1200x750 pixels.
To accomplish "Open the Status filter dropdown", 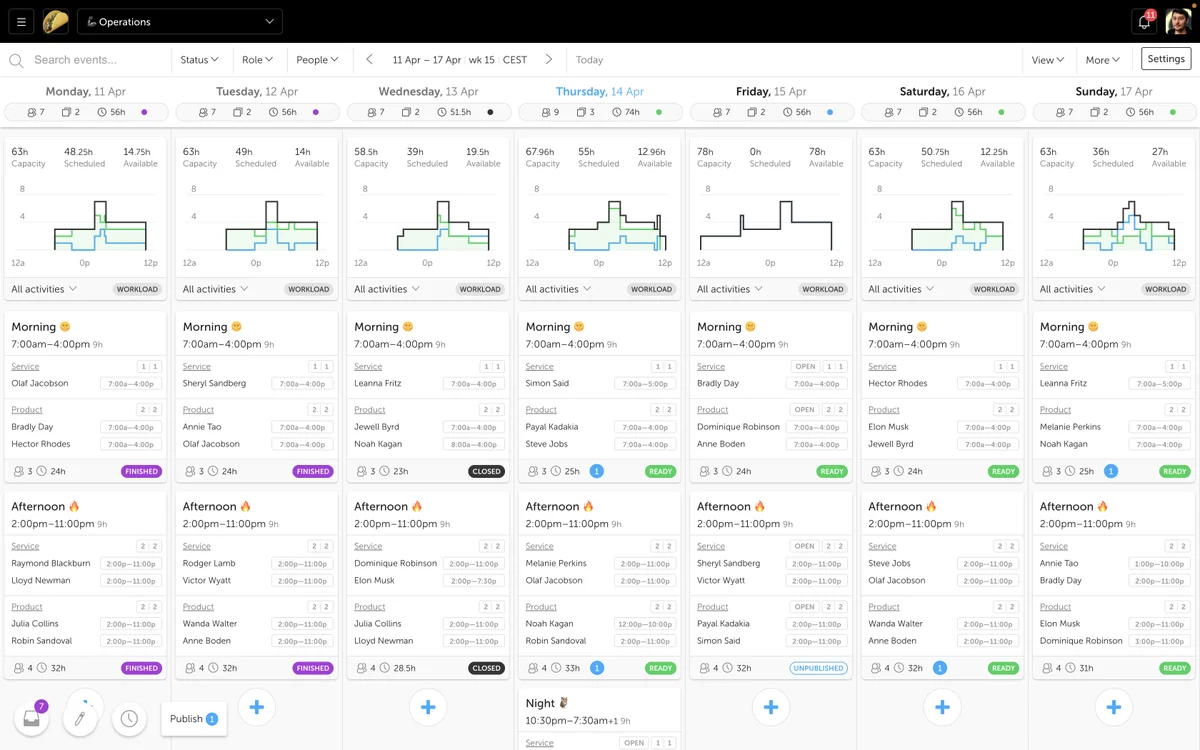I will 200,59.
